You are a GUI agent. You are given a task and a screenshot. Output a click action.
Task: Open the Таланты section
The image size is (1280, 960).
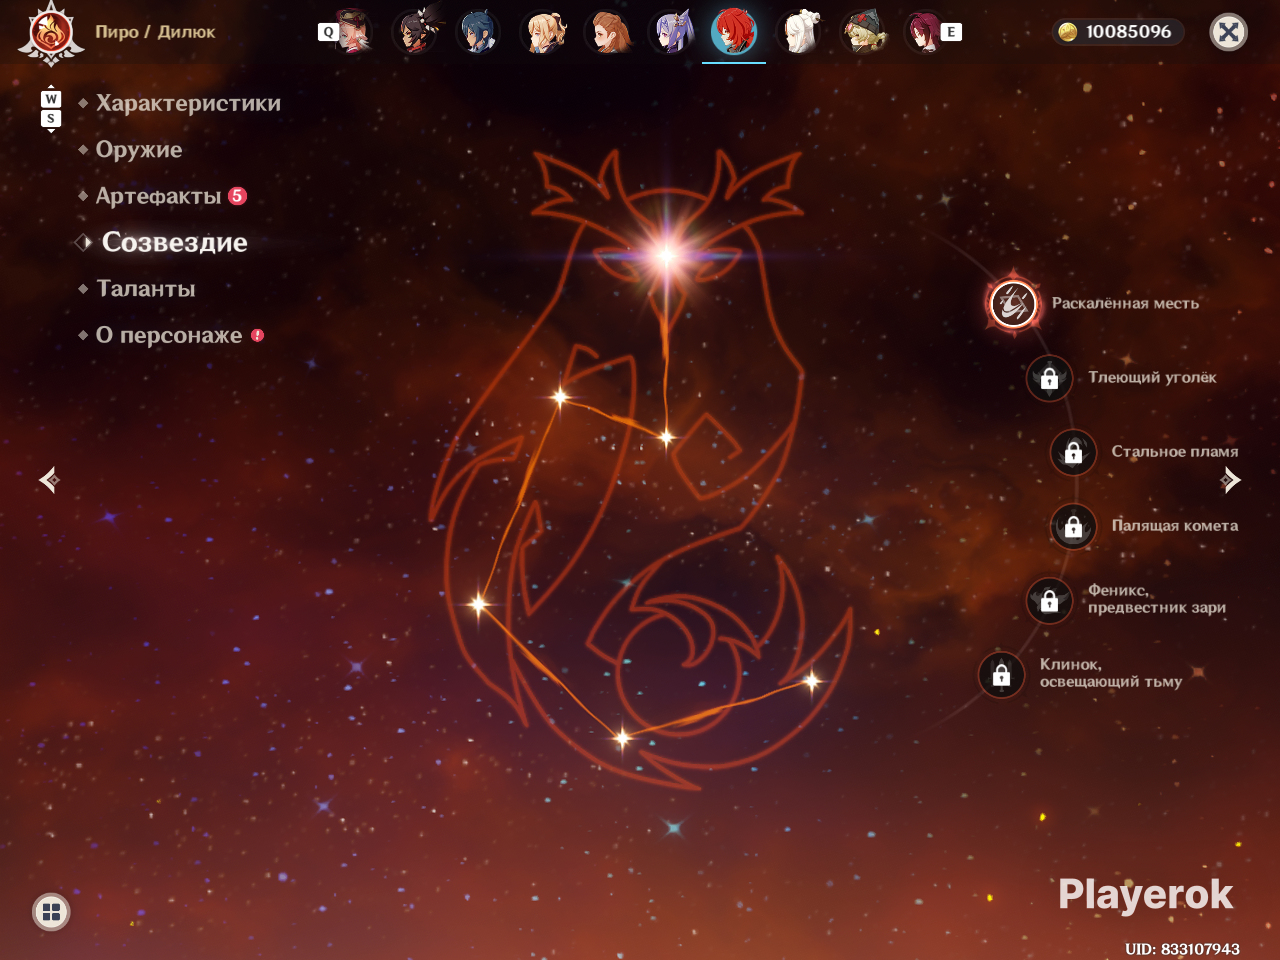(x=146, y=289)
